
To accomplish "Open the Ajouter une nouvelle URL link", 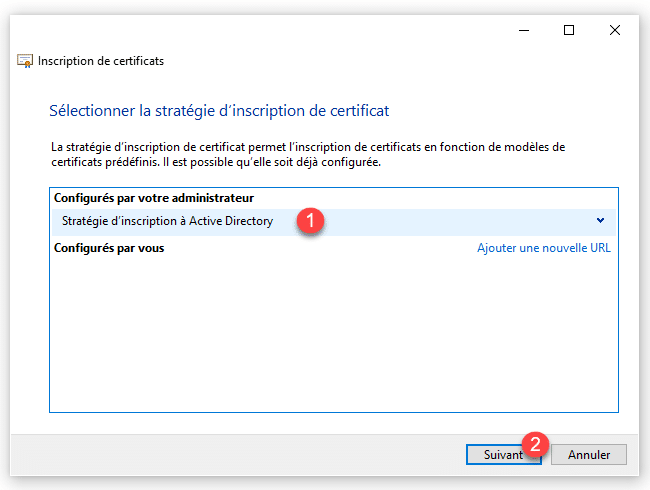I will click(543, 248).
